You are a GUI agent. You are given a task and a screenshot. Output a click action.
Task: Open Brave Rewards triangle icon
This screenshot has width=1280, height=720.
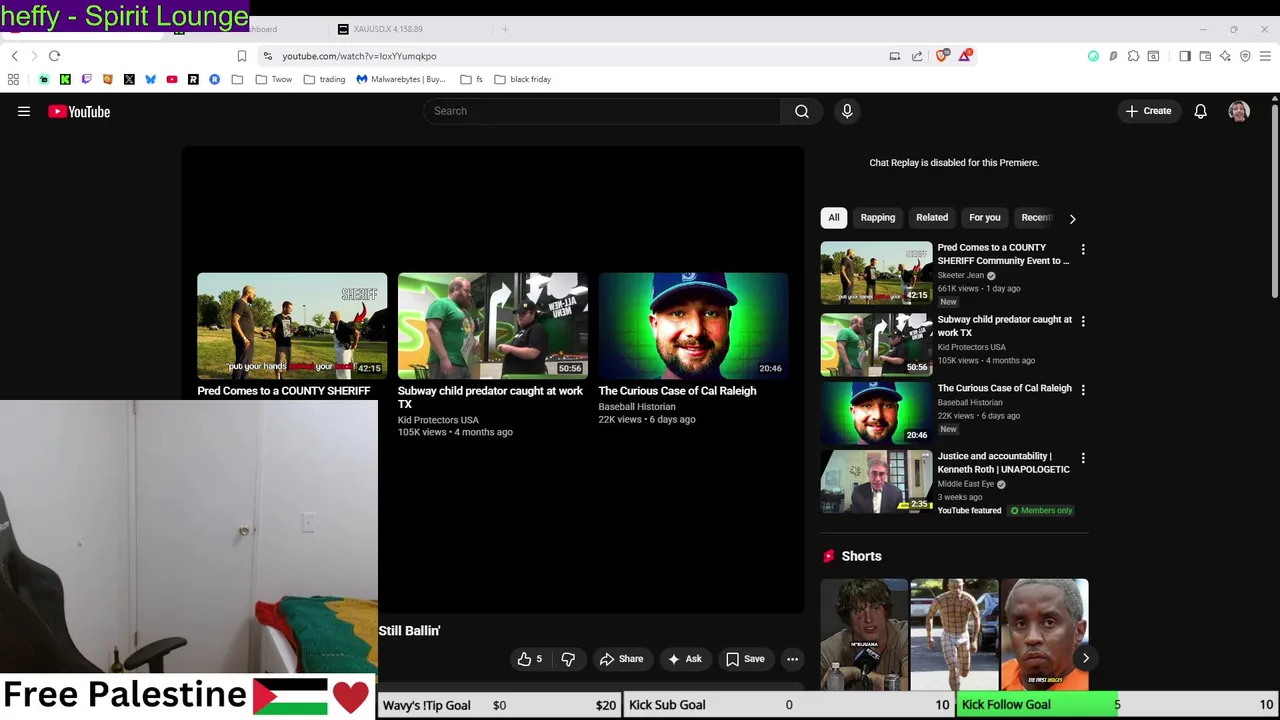[964, 56]
